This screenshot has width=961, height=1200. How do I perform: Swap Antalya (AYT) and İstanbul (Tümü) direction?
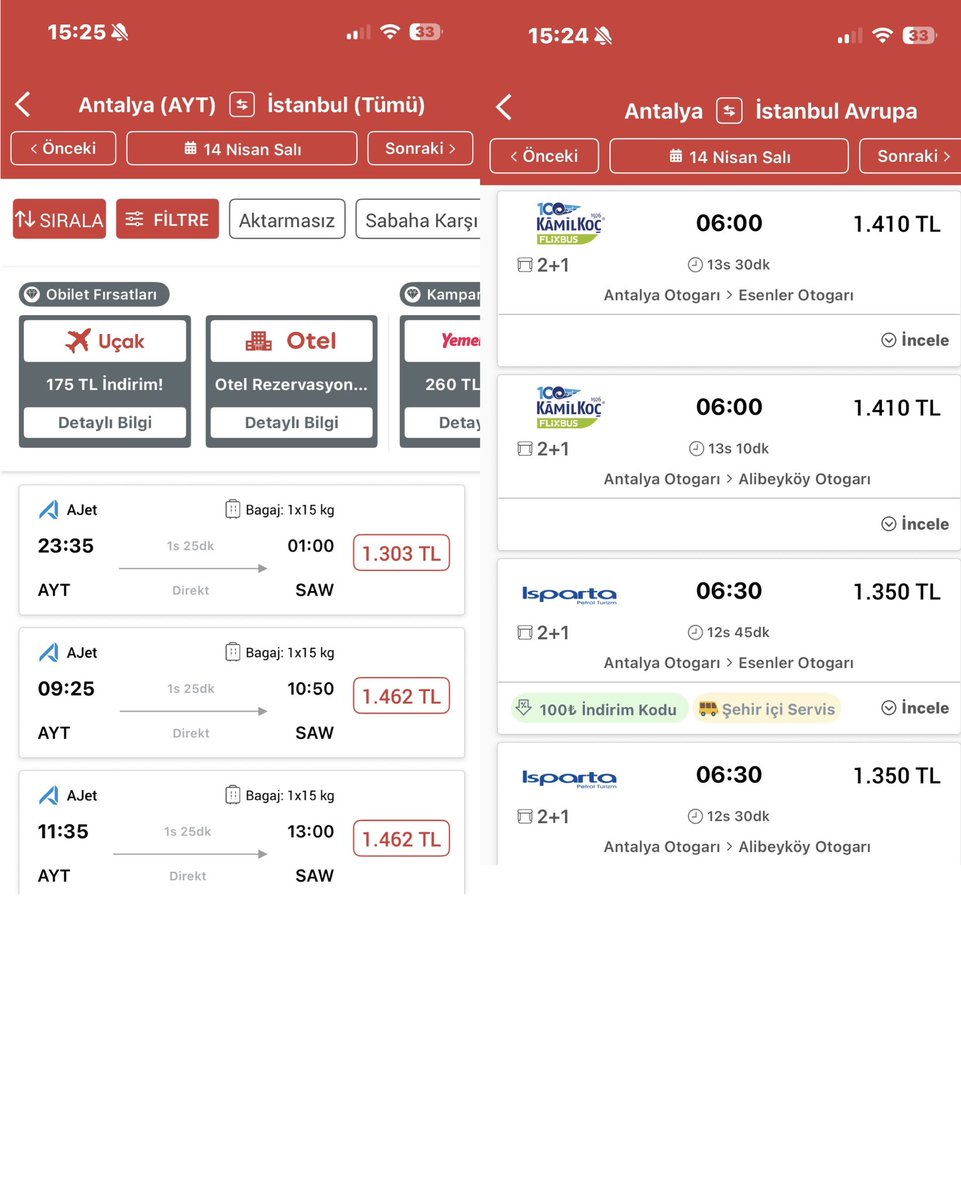click(241, 104)
